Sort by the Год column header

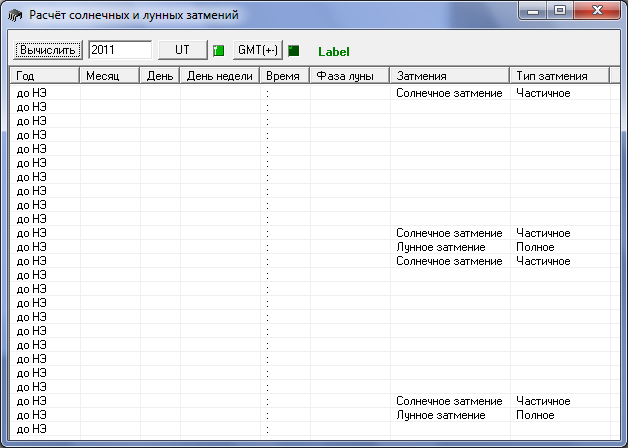coord(44,76)
